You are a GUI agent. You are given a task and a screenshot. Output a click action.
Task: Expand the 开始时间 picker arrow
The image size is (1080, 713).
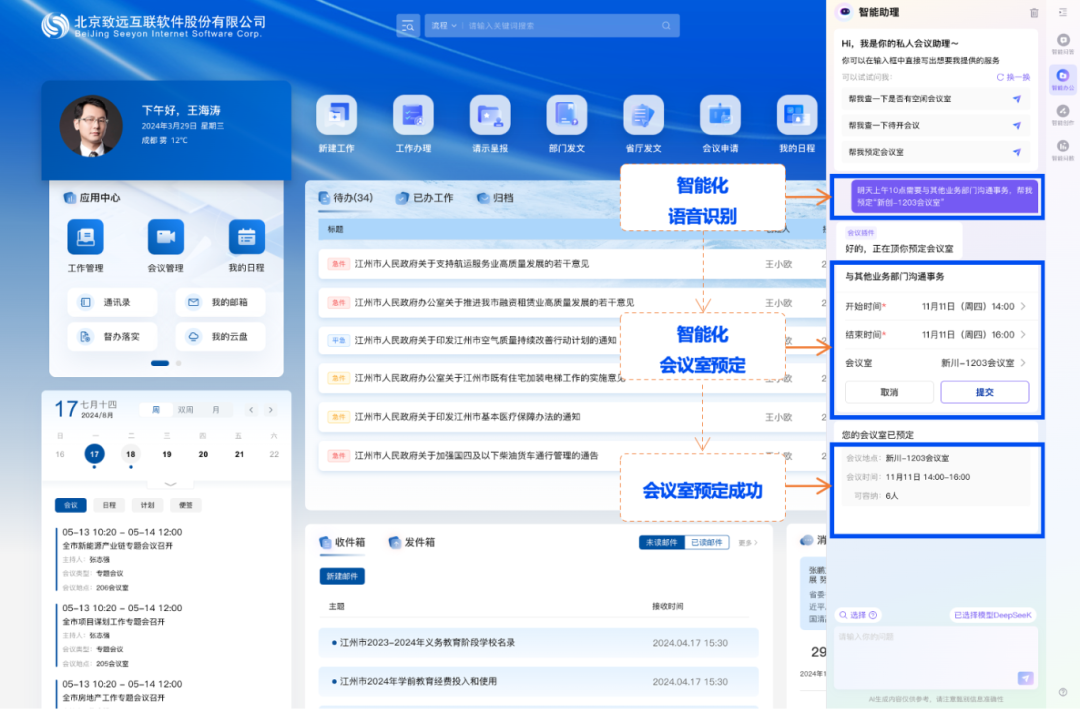[1022, 307]
